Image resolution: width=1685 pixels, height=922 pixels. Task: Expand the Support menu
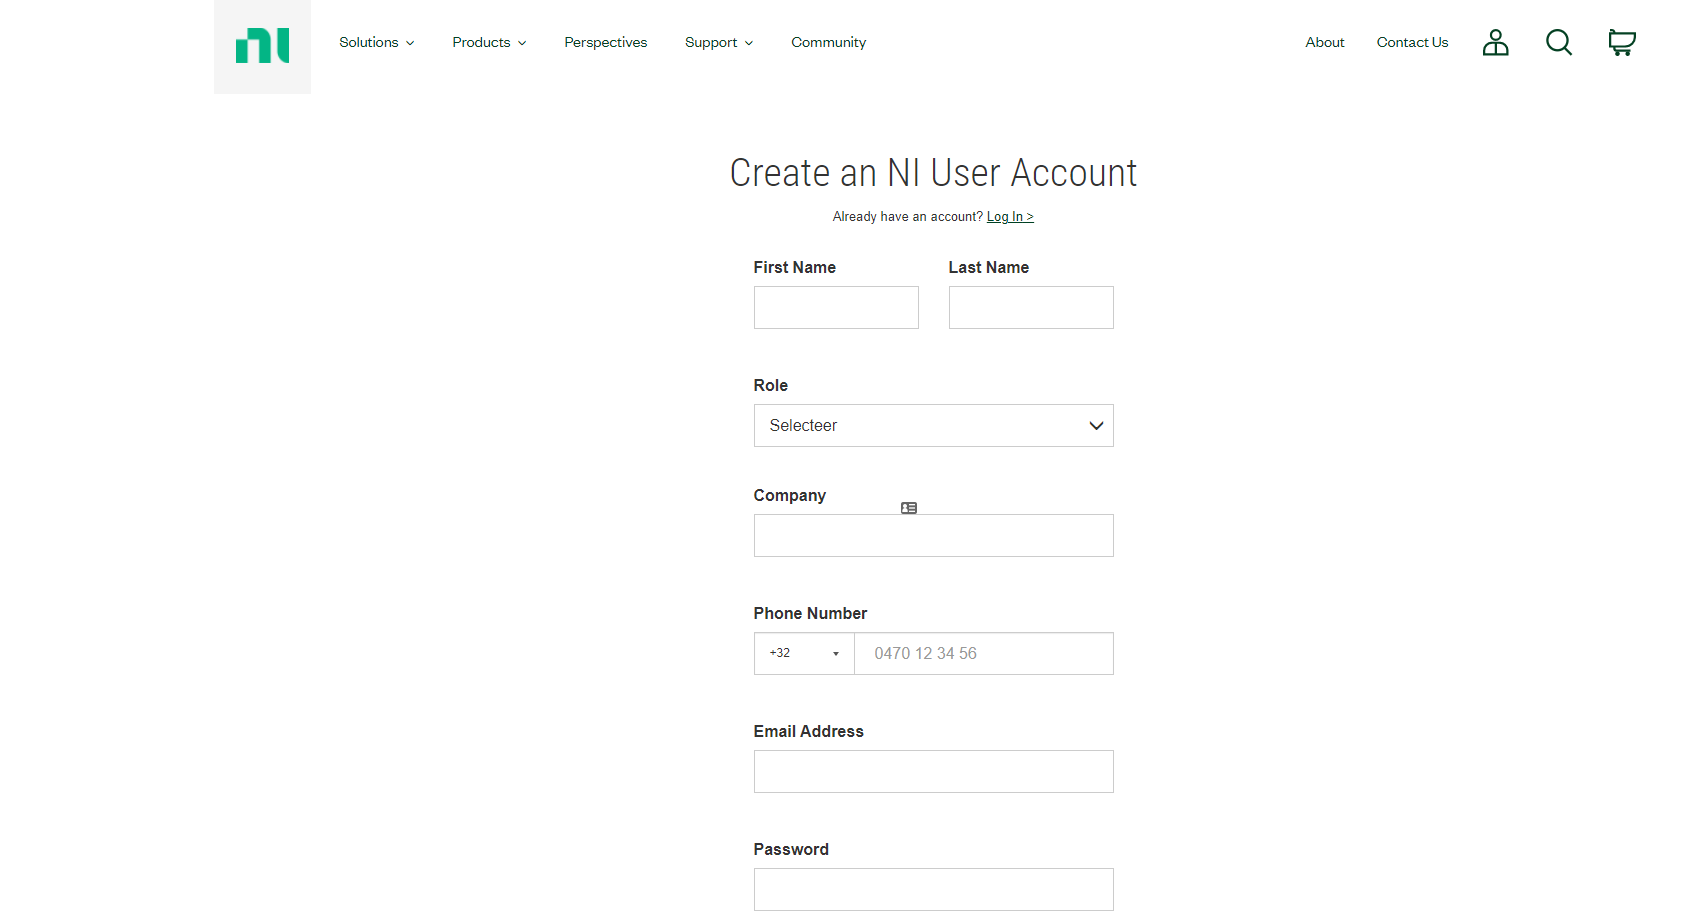(x=719, y=42)
